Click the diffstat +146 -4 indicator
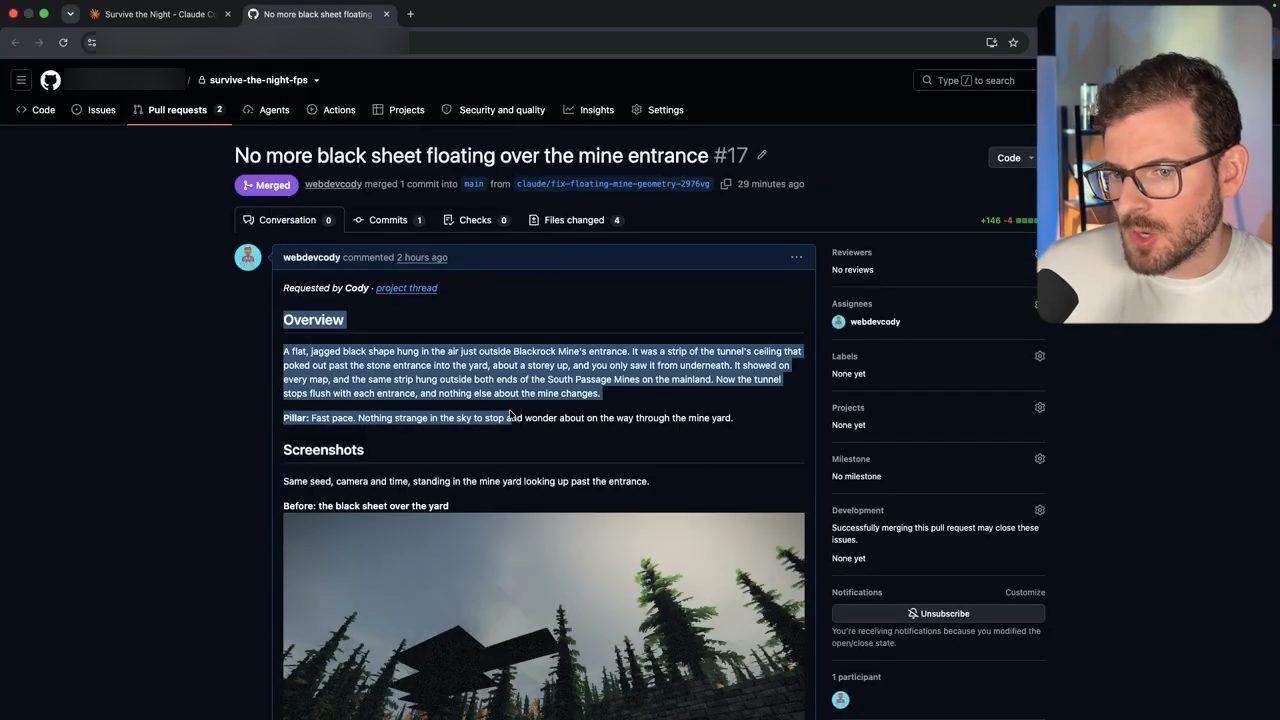The height and width of the screenshot is (720, 1280). click(x=1009, y=220)
